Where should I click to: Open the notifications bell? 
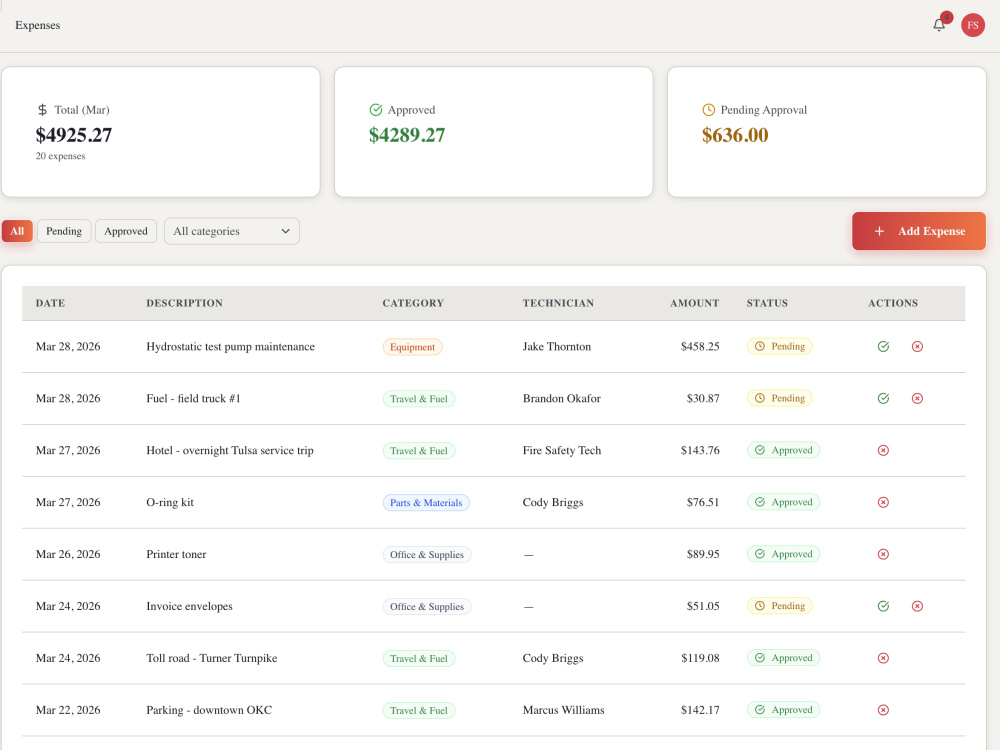[x=939, y=25]
